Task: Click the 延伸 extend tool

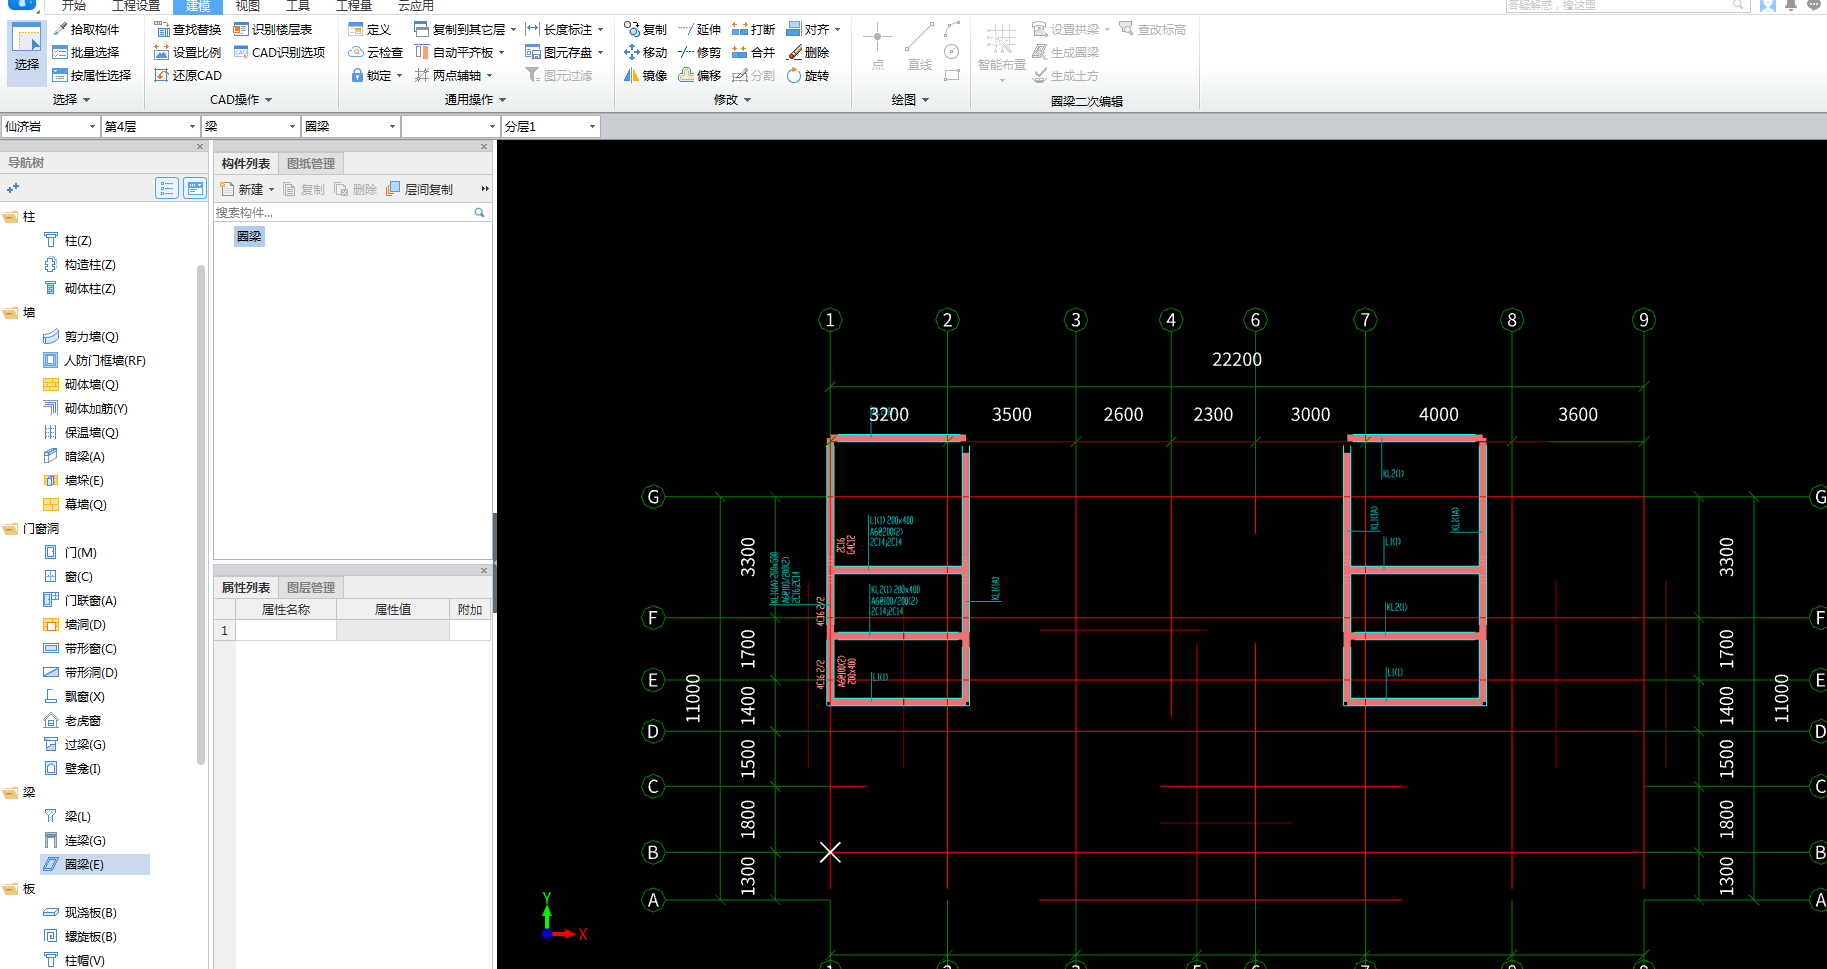Action: point(699,29)
